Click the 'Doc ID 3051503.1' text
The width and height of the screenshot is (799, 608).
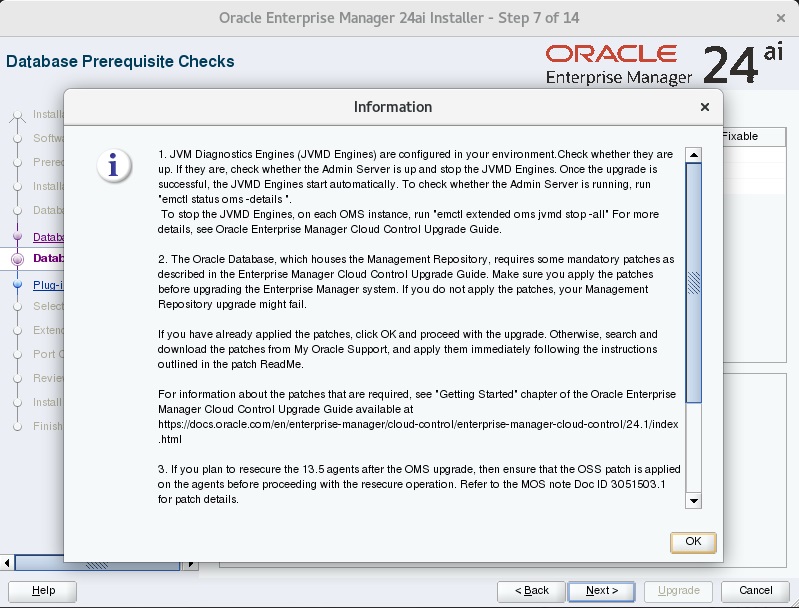click(620, 484)
